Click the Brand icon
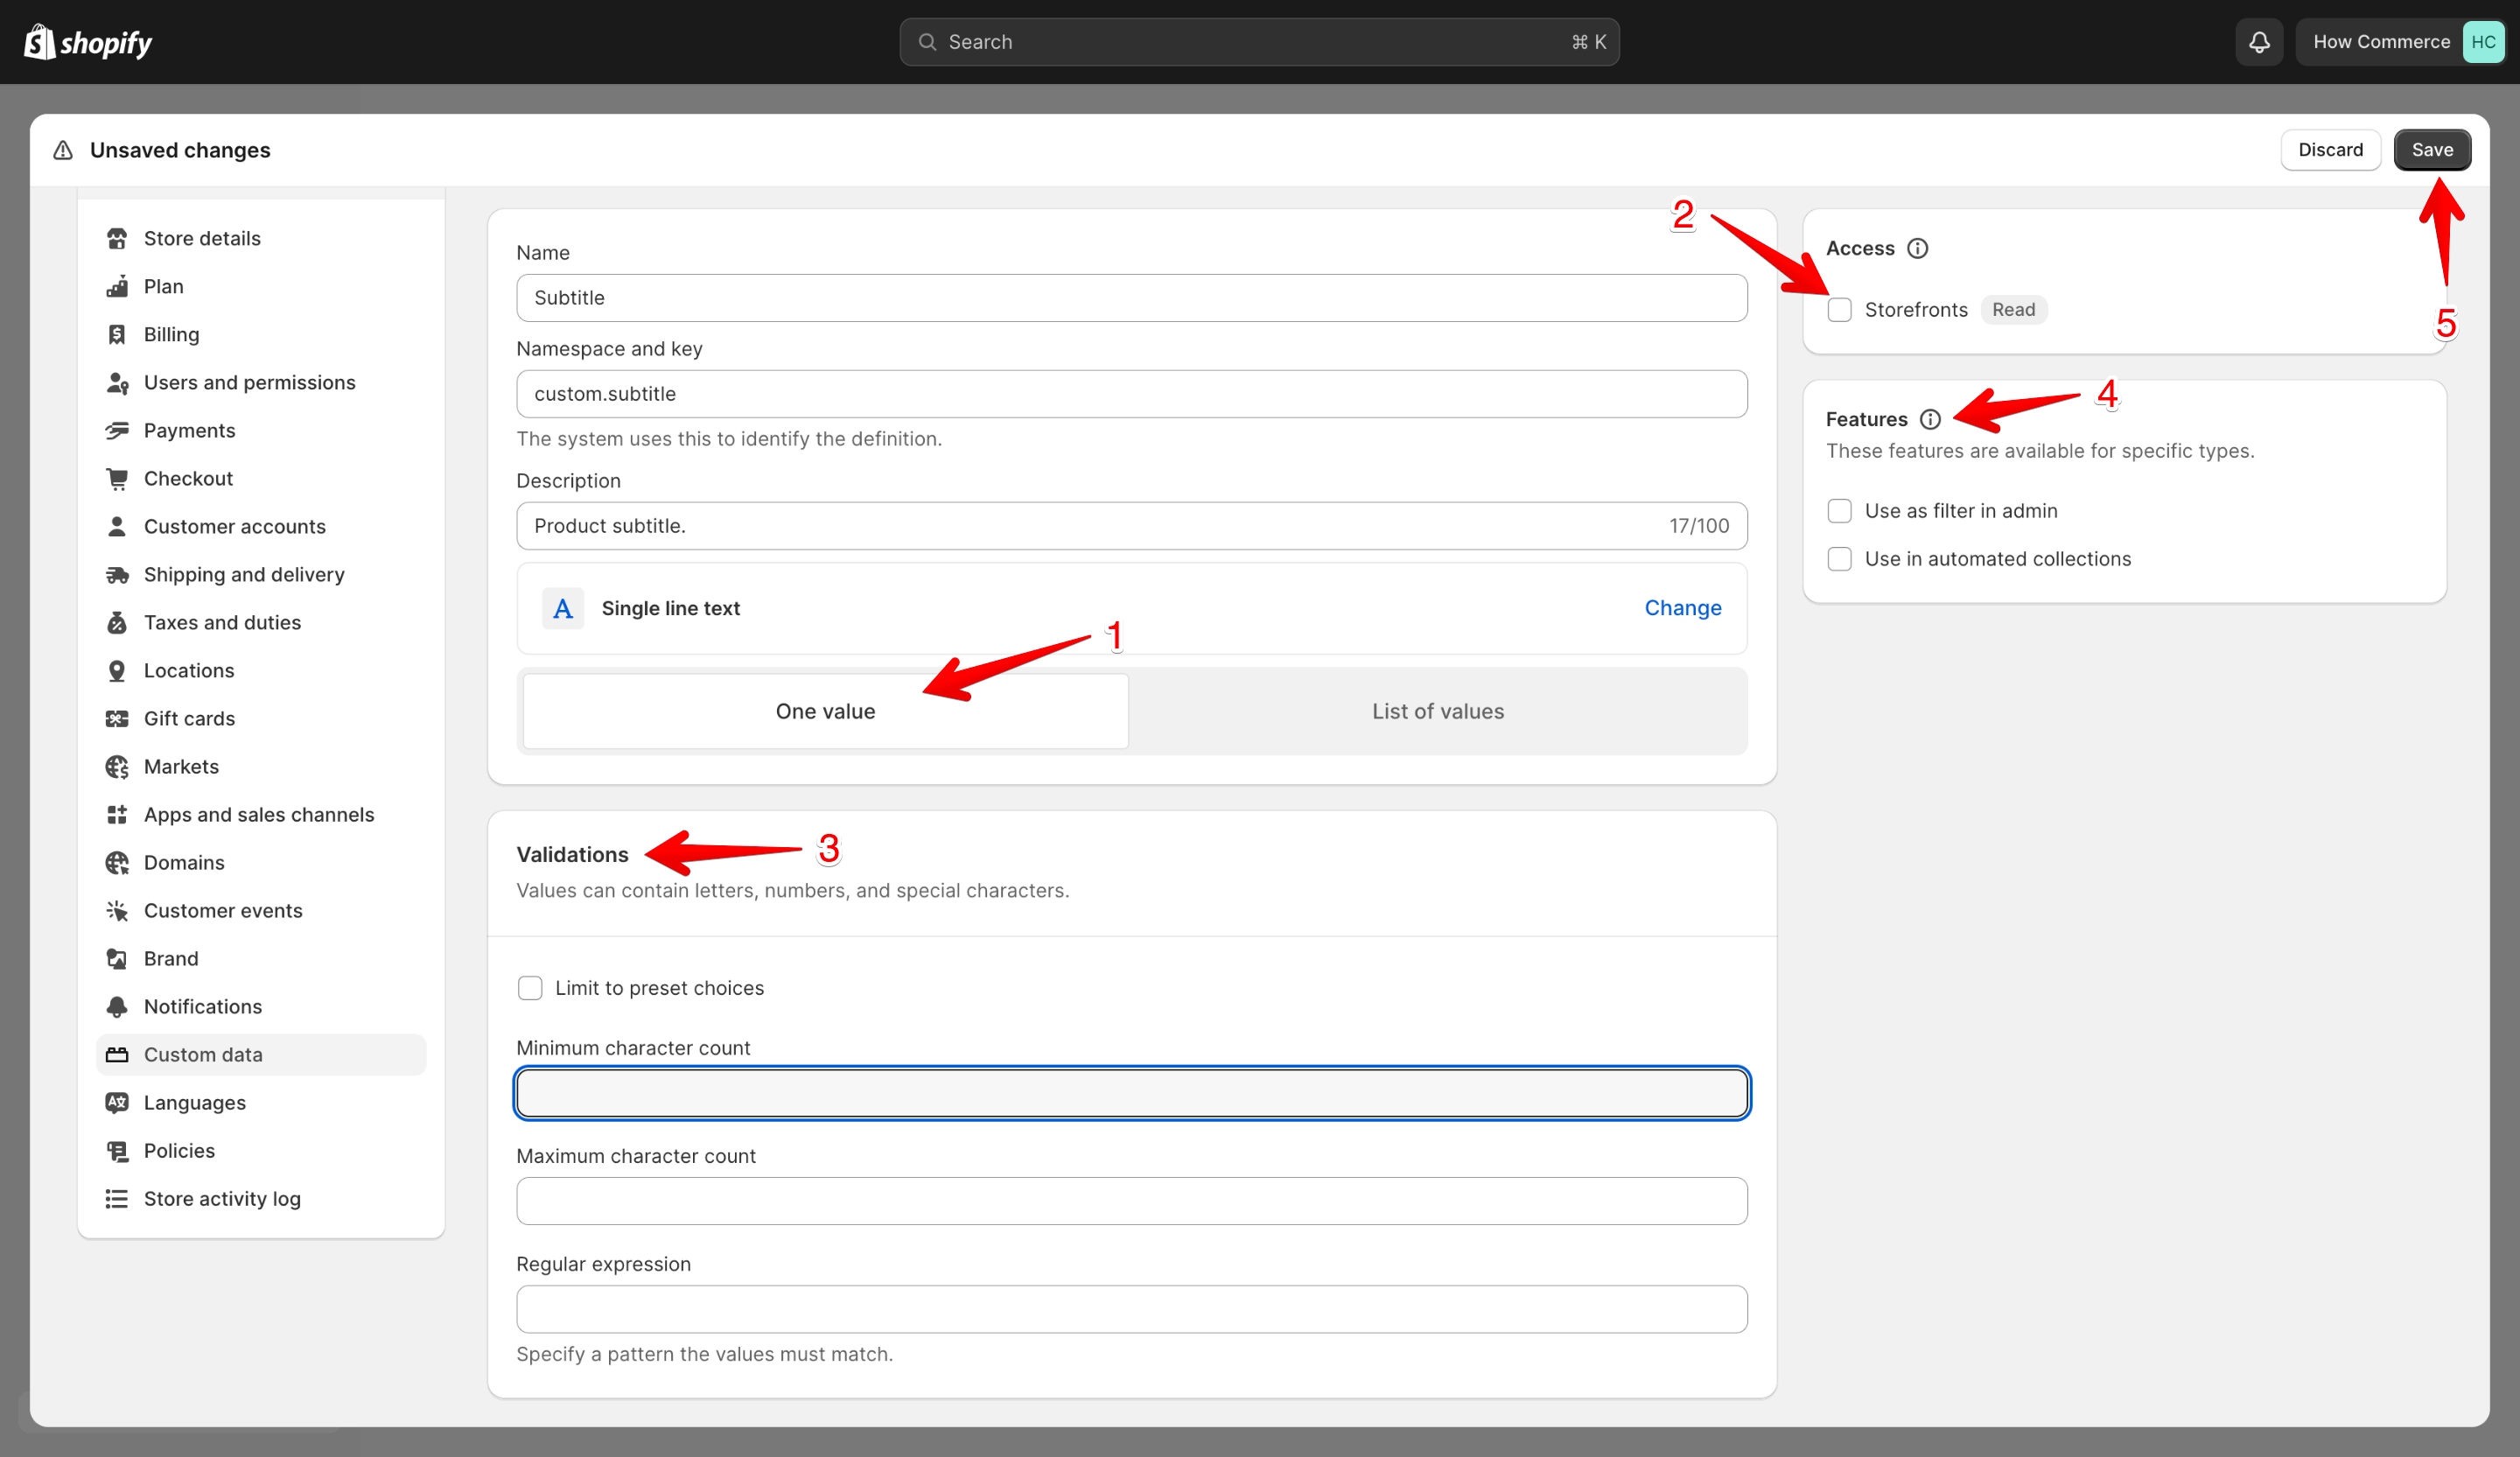Screen dimensions: 2520x1457 pyautogui.click(x=117, y=958)
